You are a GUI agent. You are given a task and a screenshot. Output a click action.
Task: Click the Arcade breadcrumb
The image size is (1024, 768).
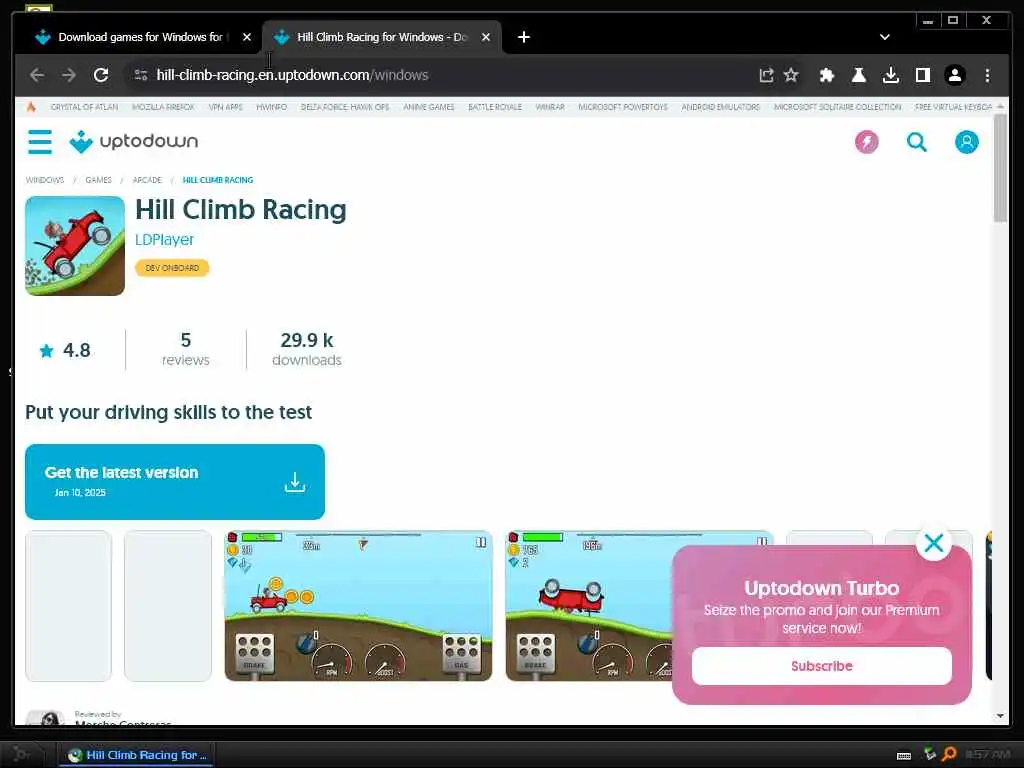pos(147,180)
